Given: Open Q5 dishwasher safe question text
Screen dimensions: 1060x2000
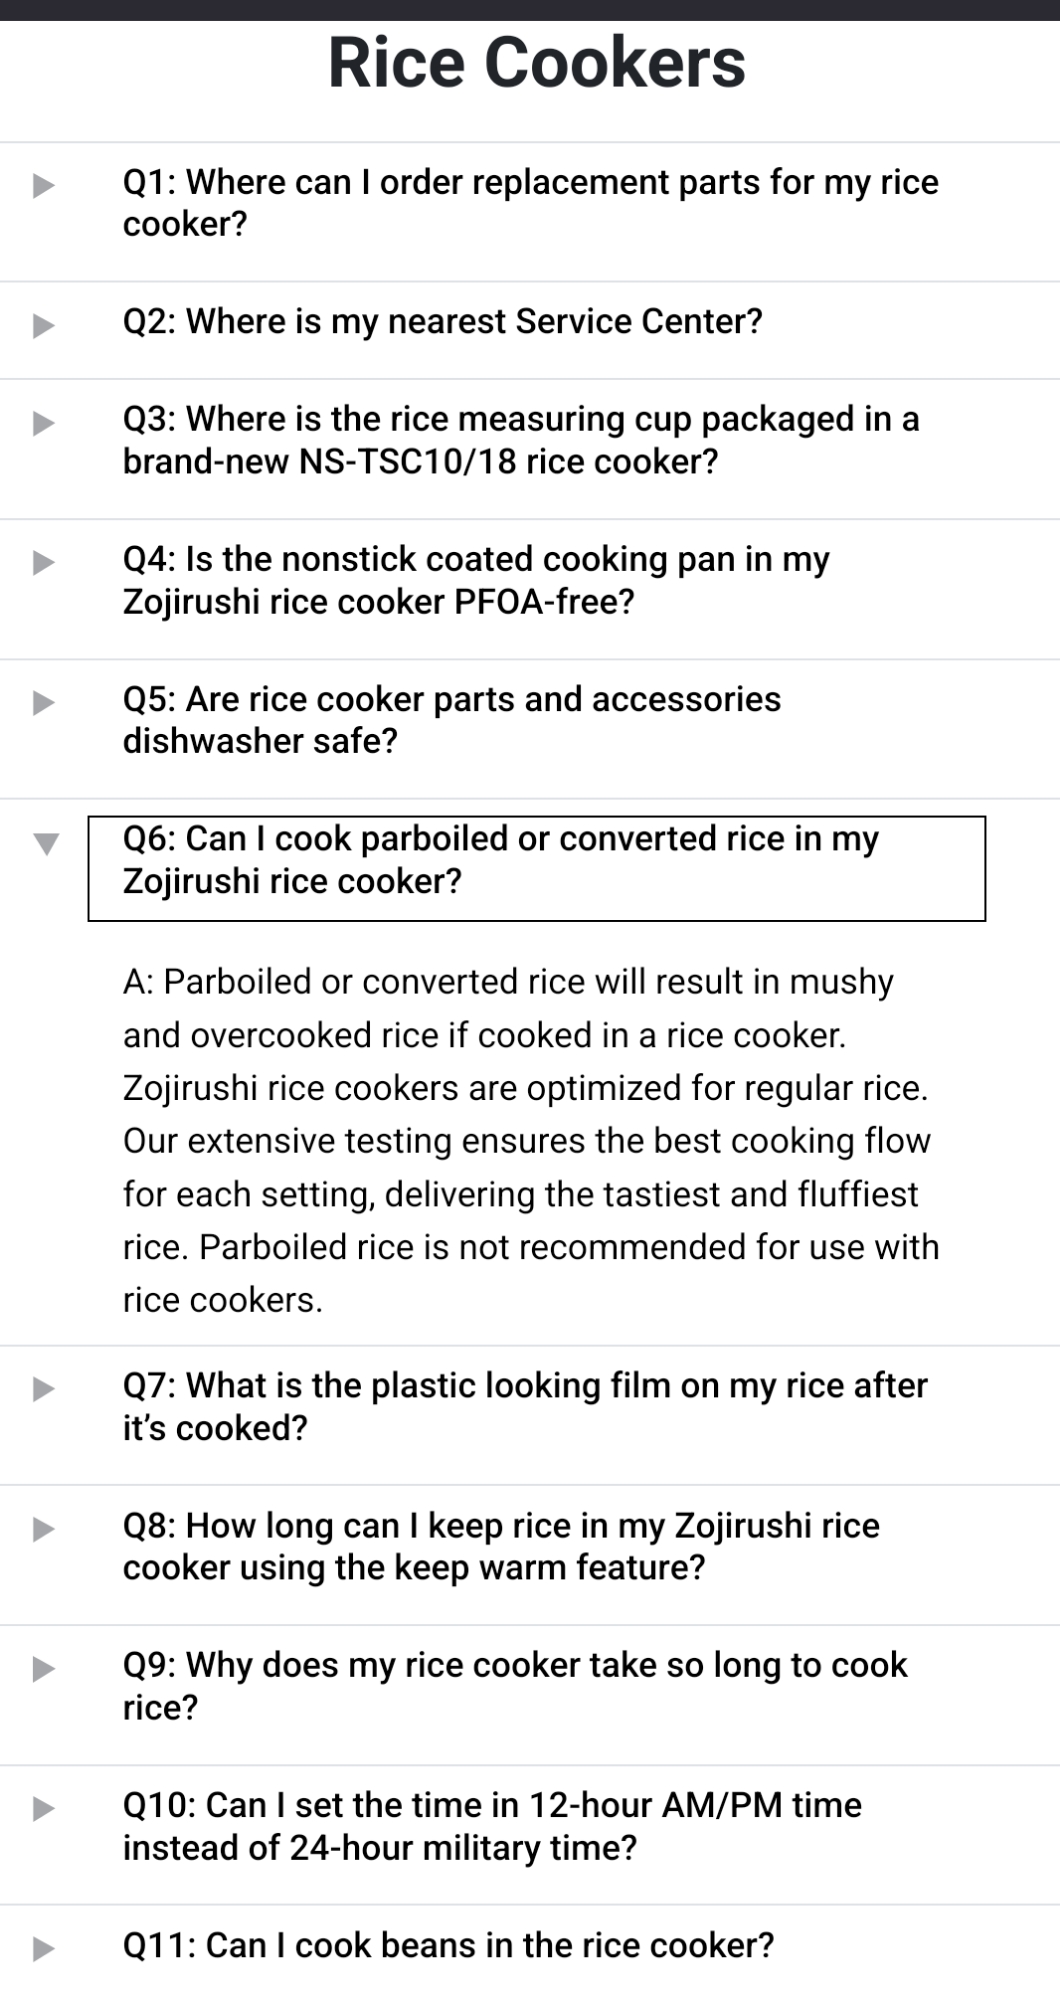Looking at the screenshot, I should 451,720.
